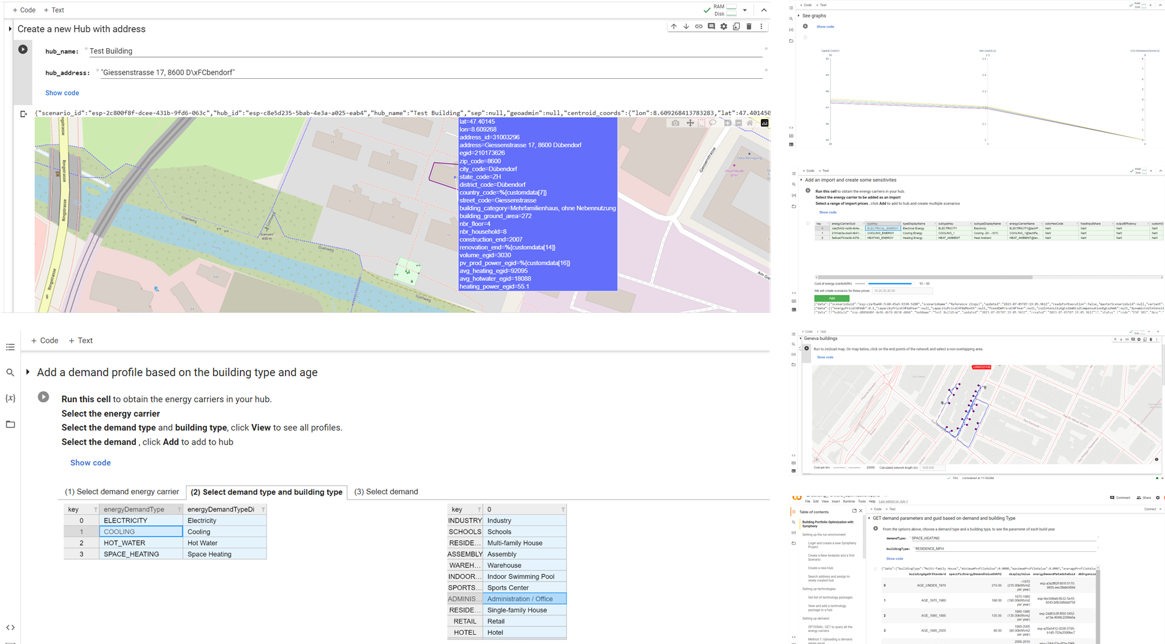Run the Create a new Hub cell

pyautogui.click(x=22, y=49)
